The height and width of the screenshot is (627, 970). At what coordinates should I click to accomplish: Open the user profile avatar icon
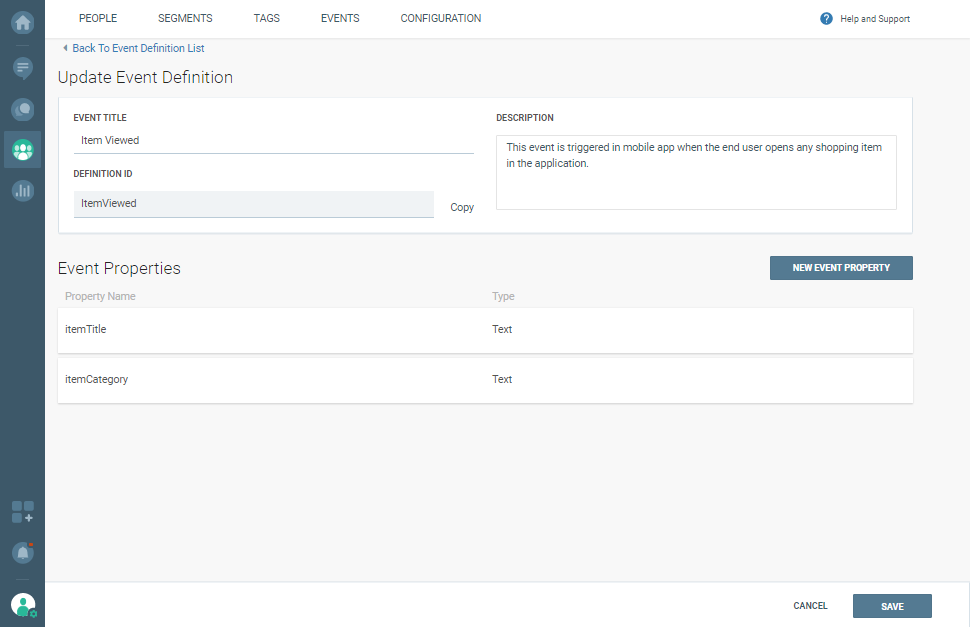[x=22, y=605]
